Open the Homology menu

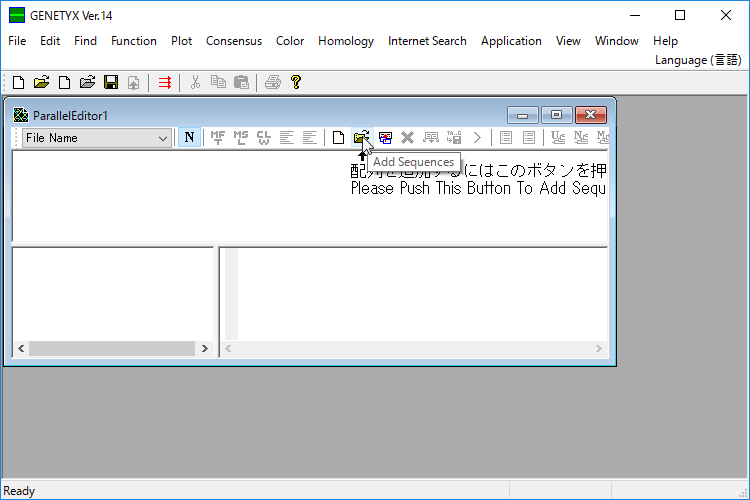click(x=346, y=41)
